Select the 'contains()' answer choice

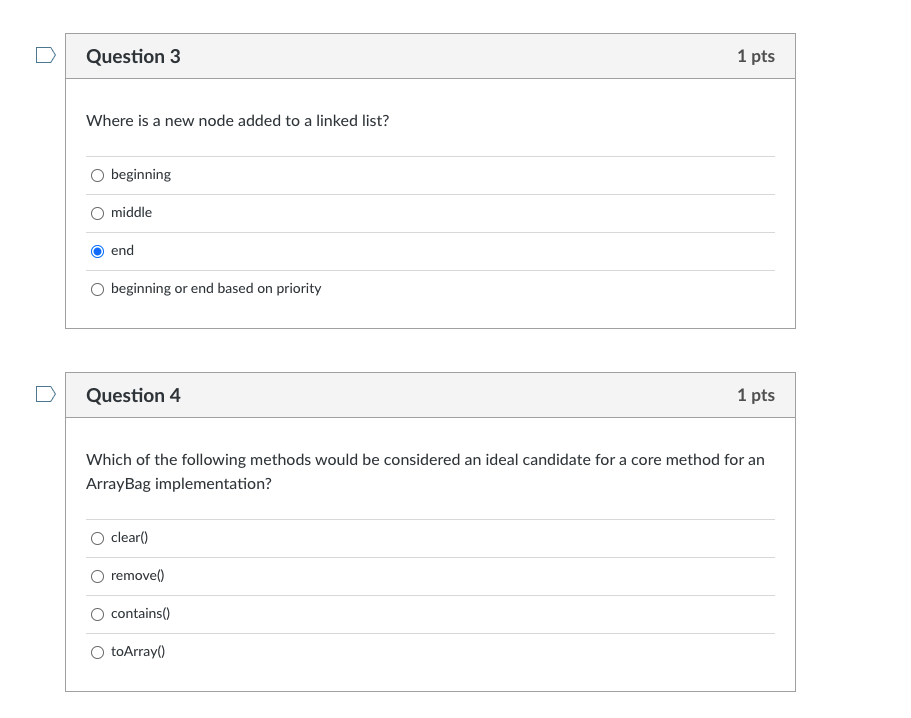coord(97,614)
